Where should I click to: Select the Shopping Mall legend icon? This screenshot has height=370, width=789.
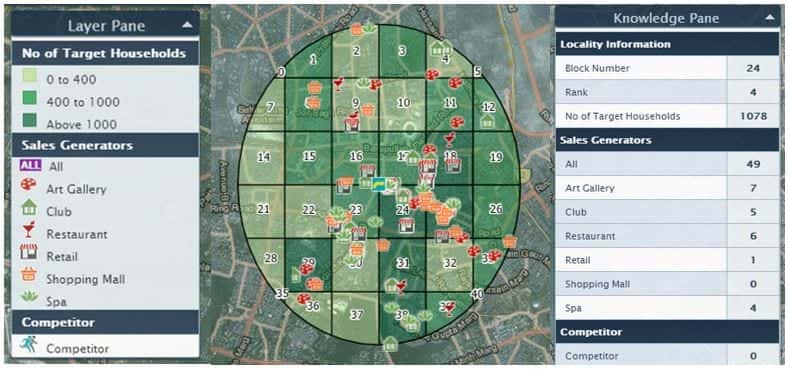point(30,274)
